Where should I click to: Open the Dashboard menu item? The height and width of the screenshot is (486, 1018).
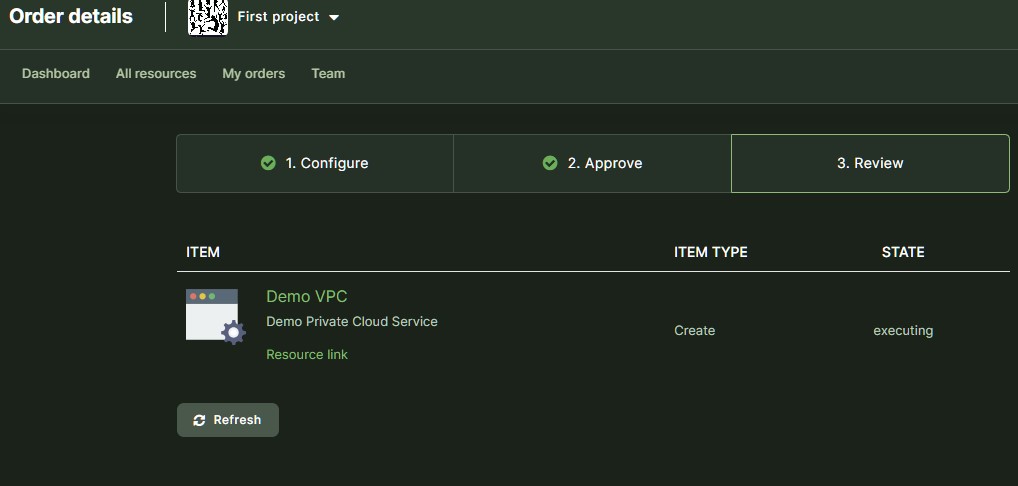click(56, 74)
